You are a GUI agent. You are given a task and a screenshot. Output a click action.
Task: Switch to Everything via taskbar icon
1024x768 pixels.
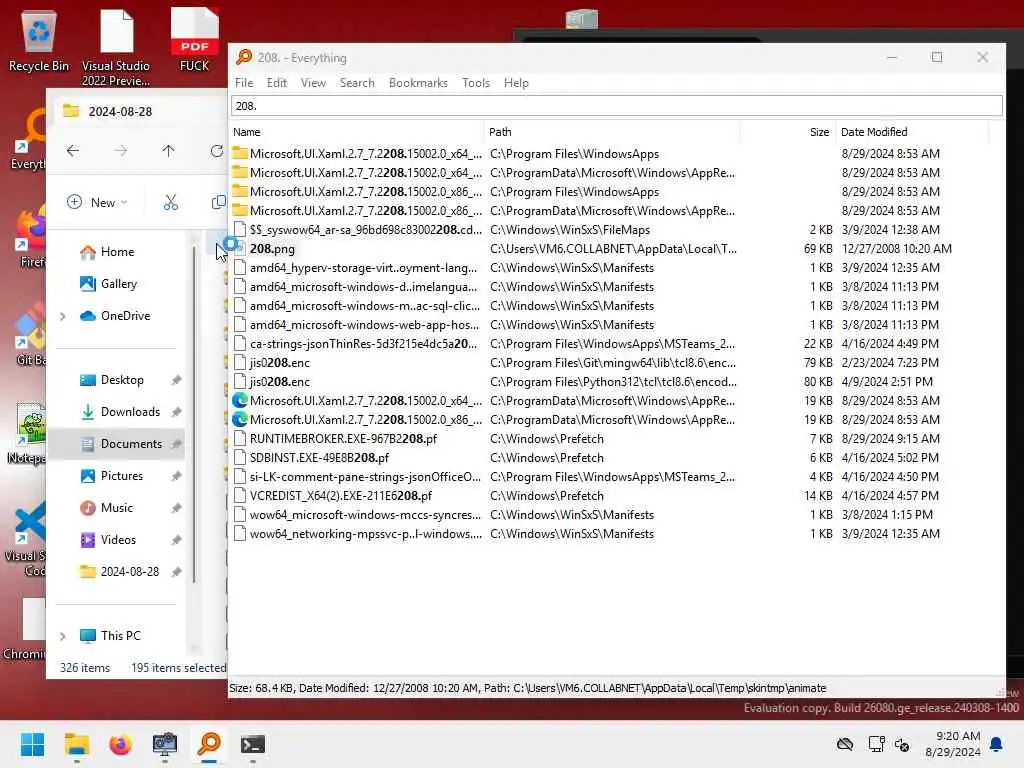(x=209, y=744)
